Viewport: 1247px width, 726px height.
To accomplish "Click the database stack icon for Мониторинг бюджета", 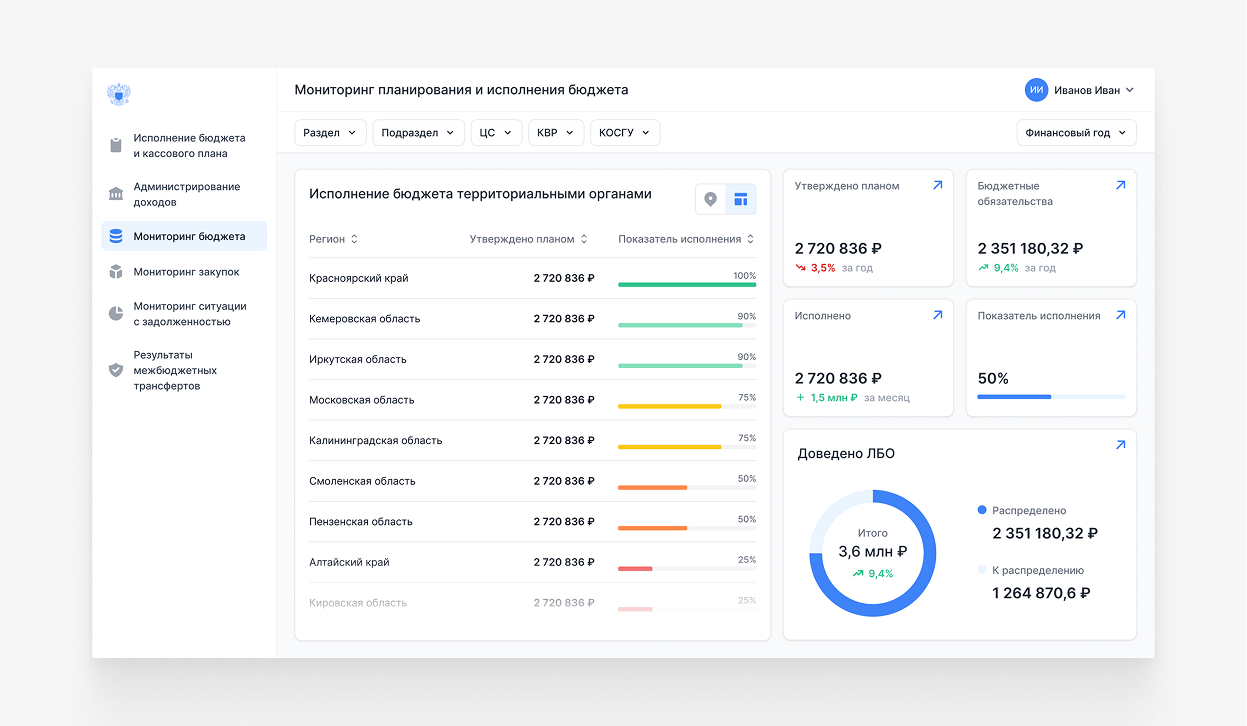I will pos(116,237).
